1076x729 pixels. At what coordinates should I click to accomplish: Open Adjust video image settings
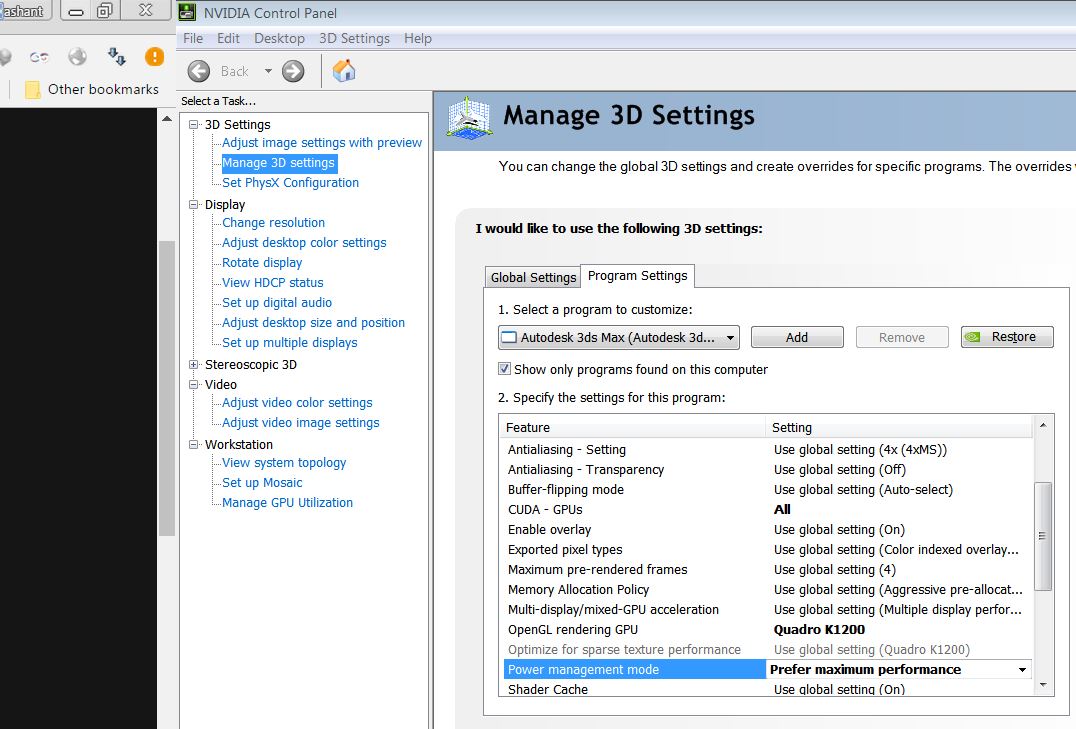[301, 422]
